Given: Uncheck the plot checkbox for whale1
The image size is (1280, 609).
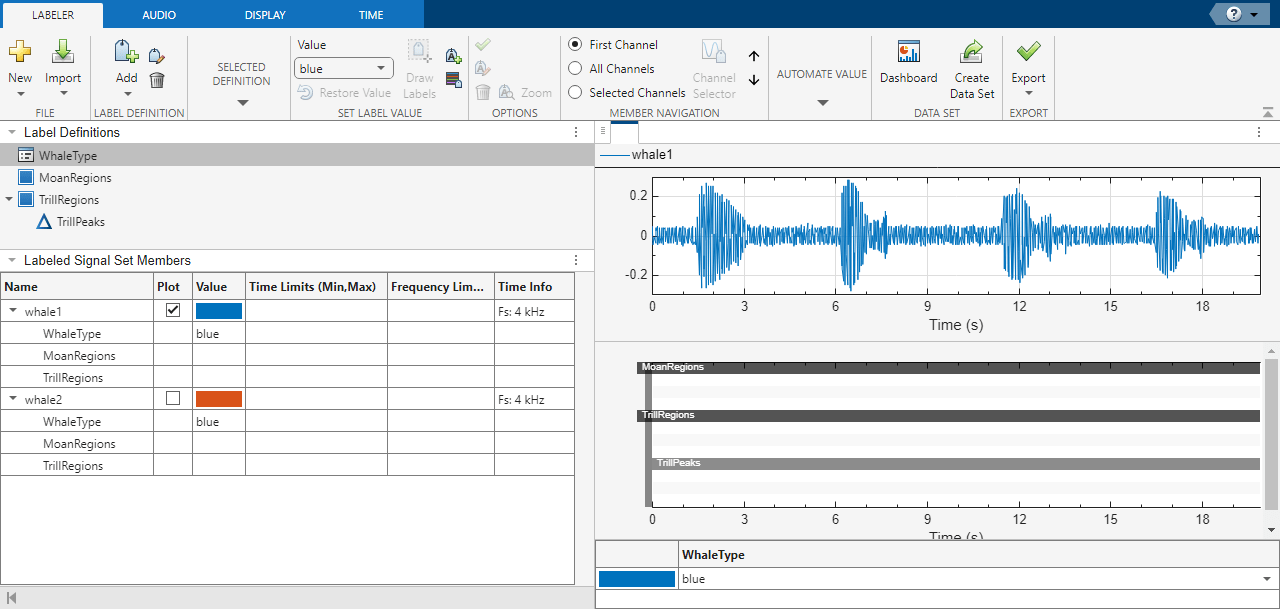Looking at the screenshot, I should pyautogui.click(x=173, y=310).
